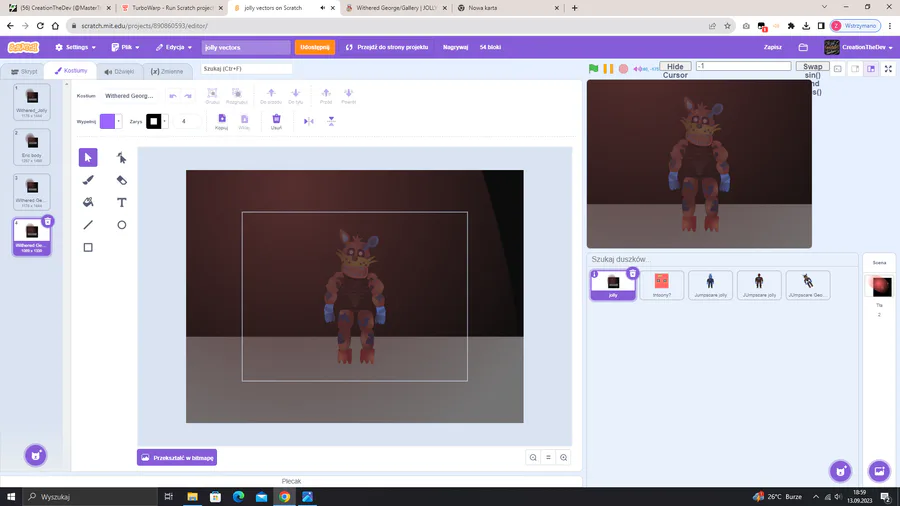Click the Zapisz save button
The height and width of the screenshot is (506, 900).
[x=773, y=47]
